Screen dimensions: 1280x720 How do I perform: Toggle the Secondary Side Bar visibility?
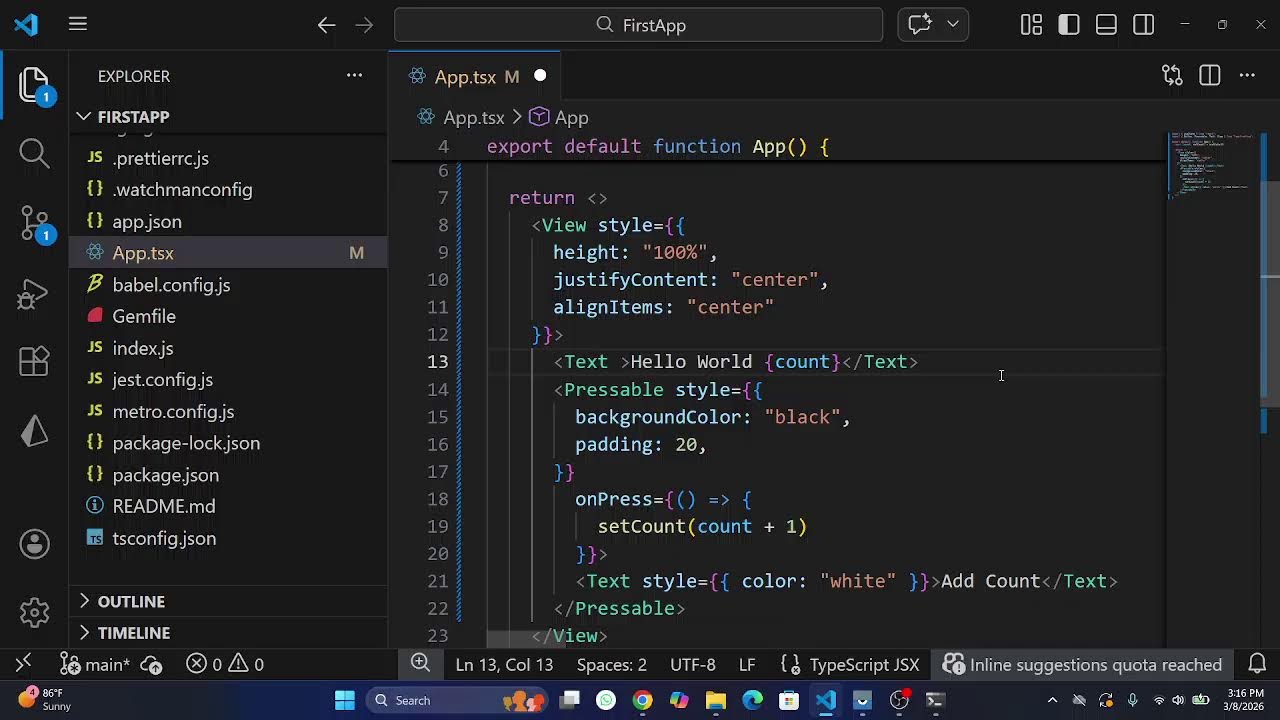[1144, 25]
